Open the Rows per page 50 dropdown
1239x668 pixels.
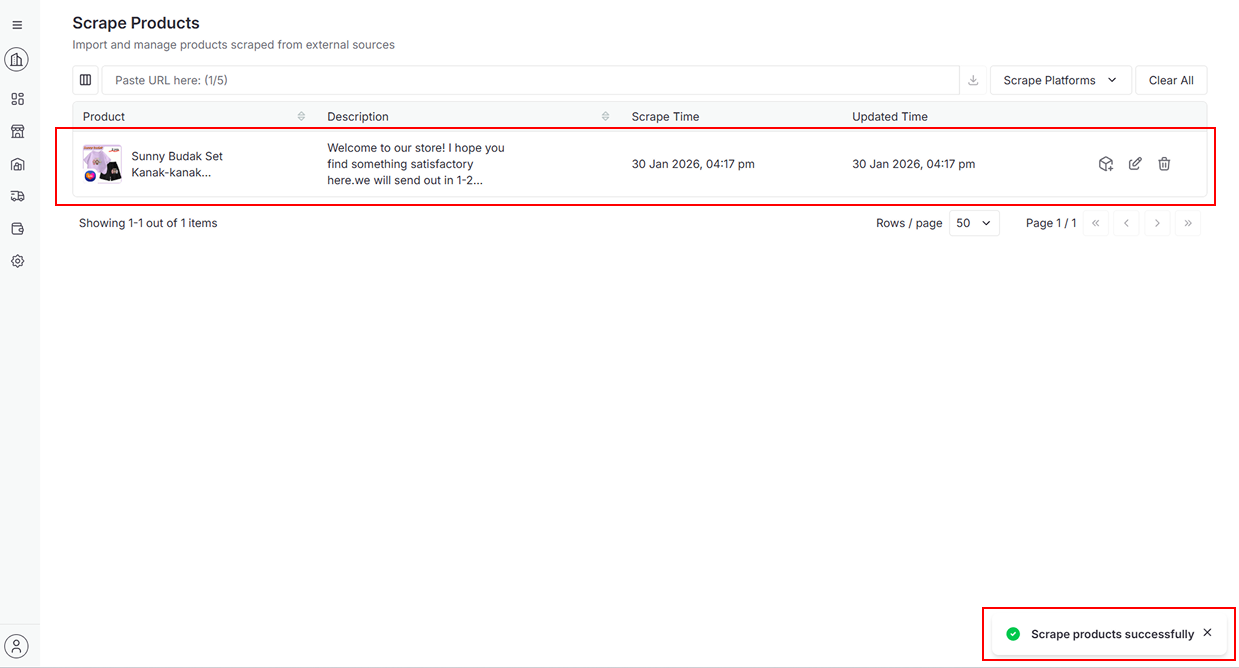click(x=973, y=223)
